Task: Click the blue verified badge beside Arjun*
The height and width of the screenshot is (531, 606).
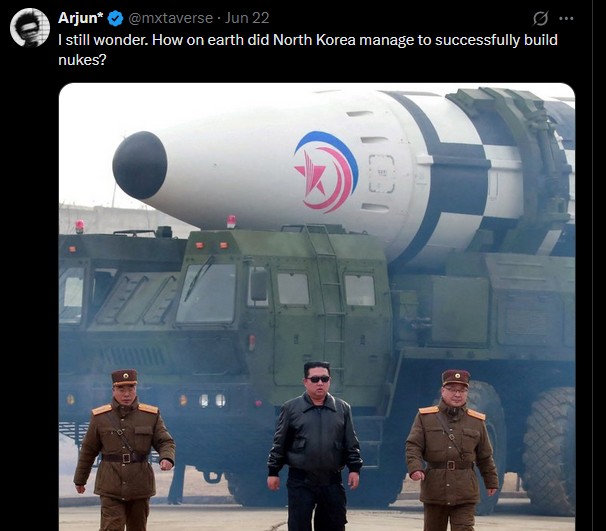Action: [115, 19]
